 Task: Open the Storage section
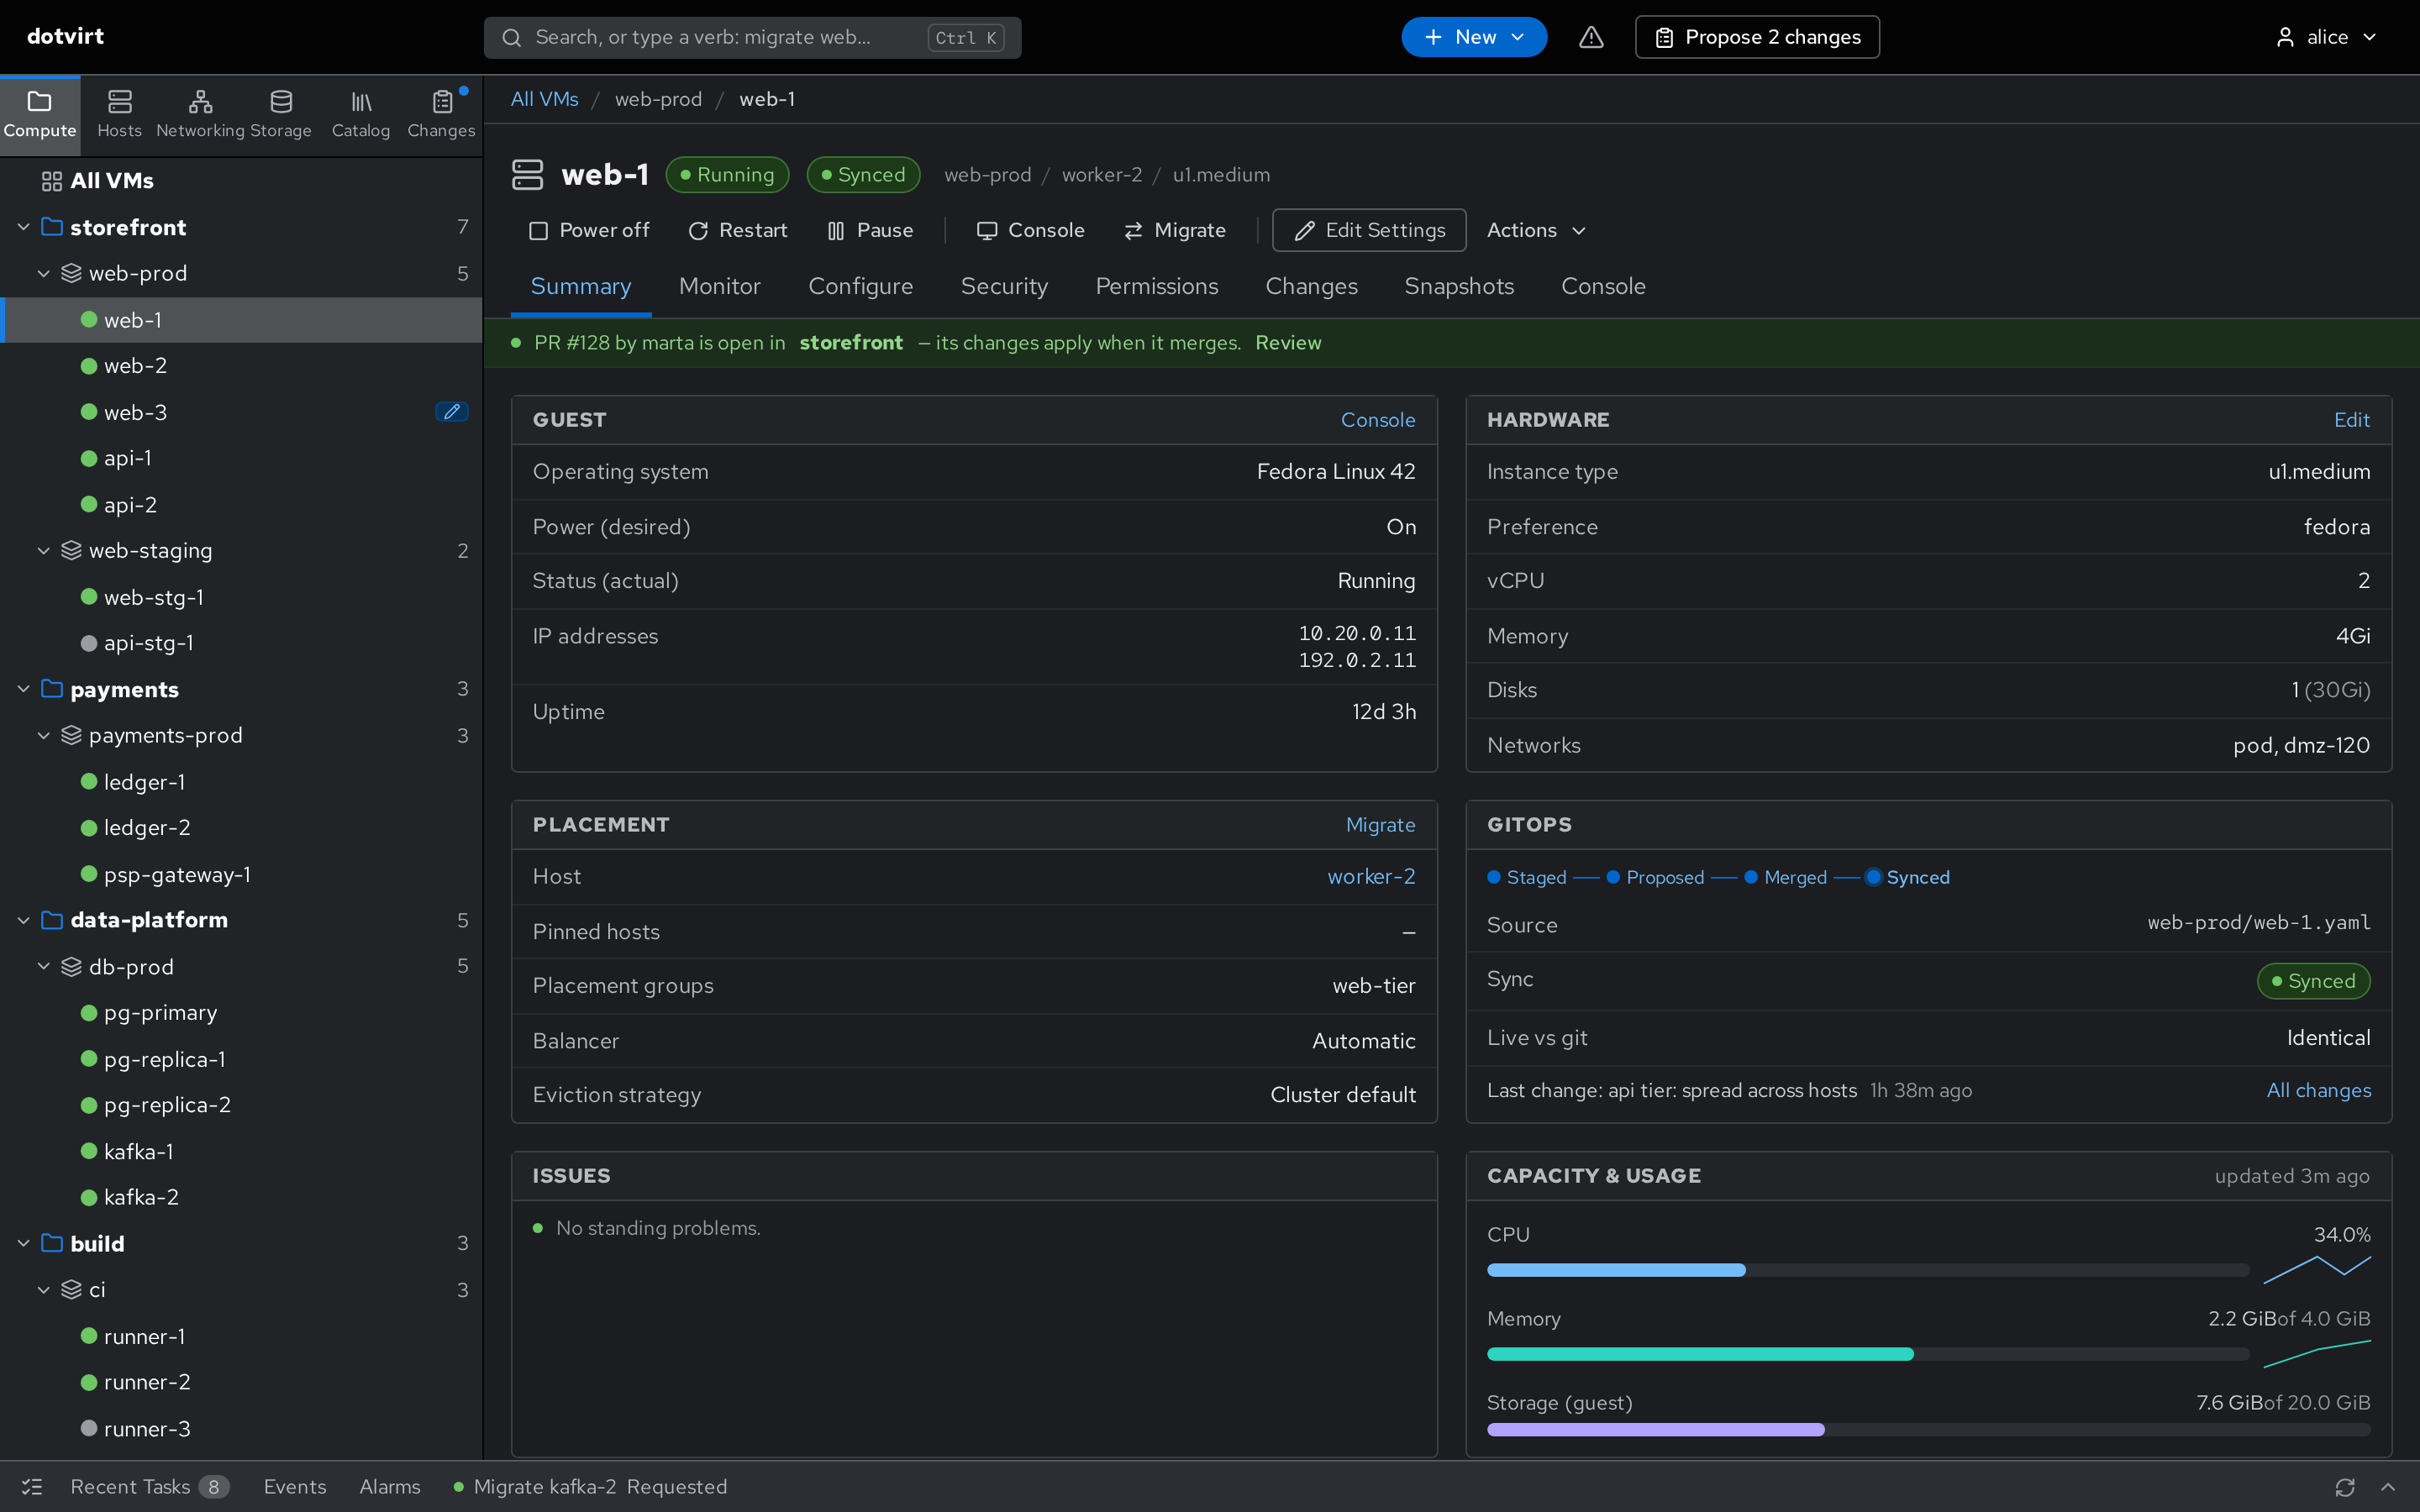point(281,115)
